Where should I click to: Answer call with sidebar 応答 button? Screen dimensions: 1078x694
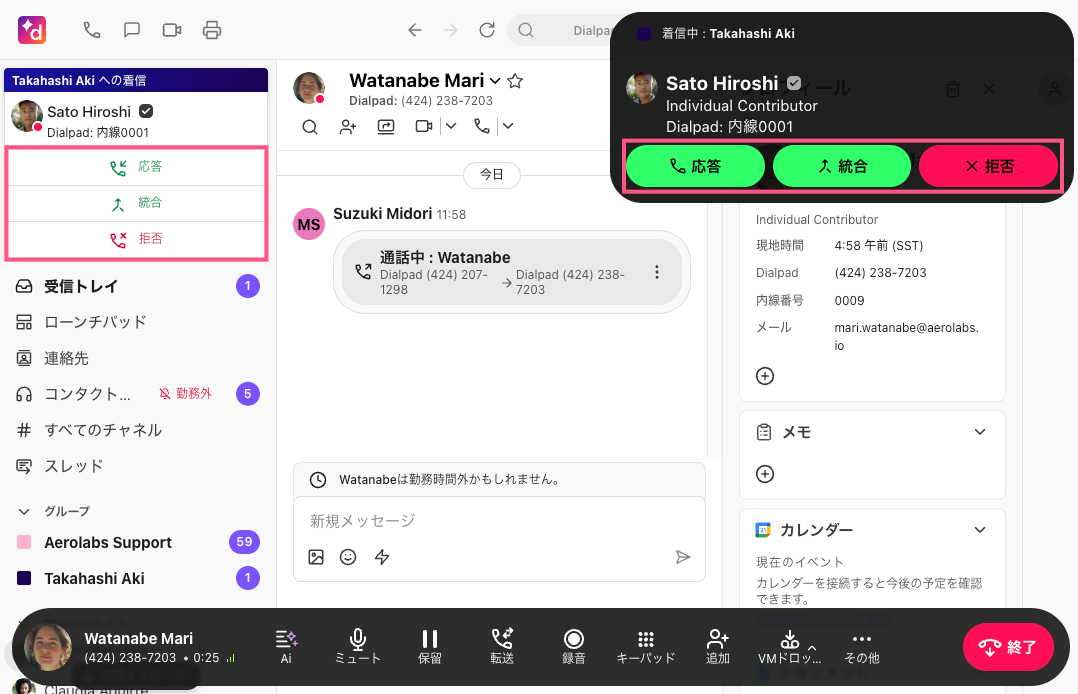pyautogui.click(x=136, y=167)
